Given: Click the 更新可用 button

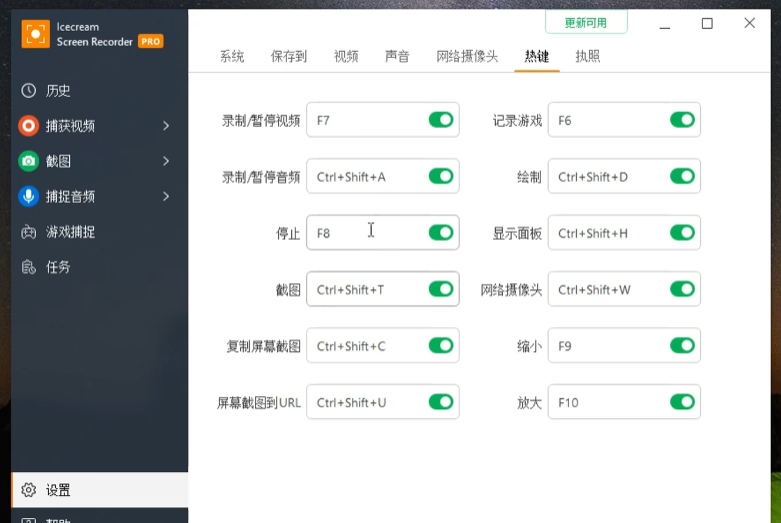Looking at the screenshot, I should (586, 22).
